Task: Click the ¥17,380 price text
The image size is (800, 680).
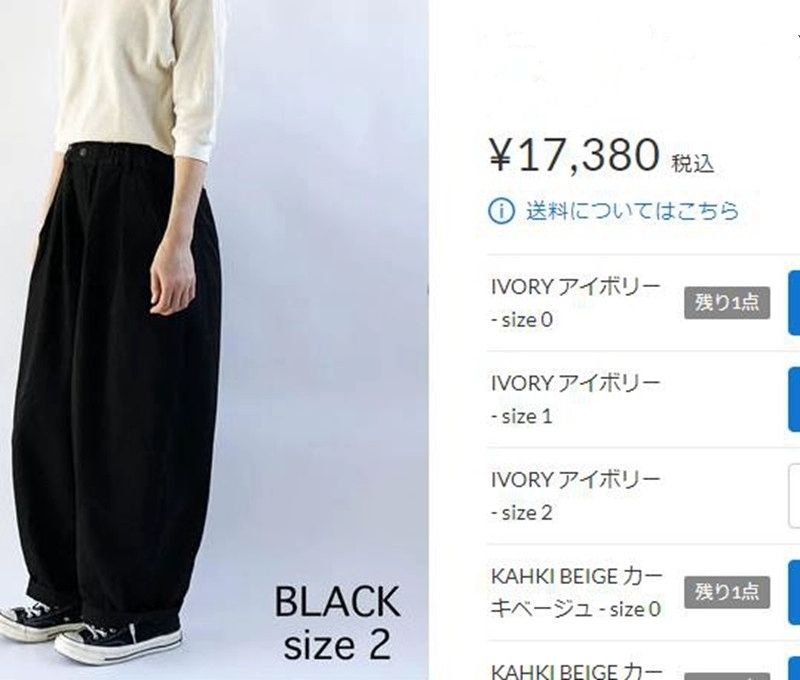Action: click(x=574, y=155)
